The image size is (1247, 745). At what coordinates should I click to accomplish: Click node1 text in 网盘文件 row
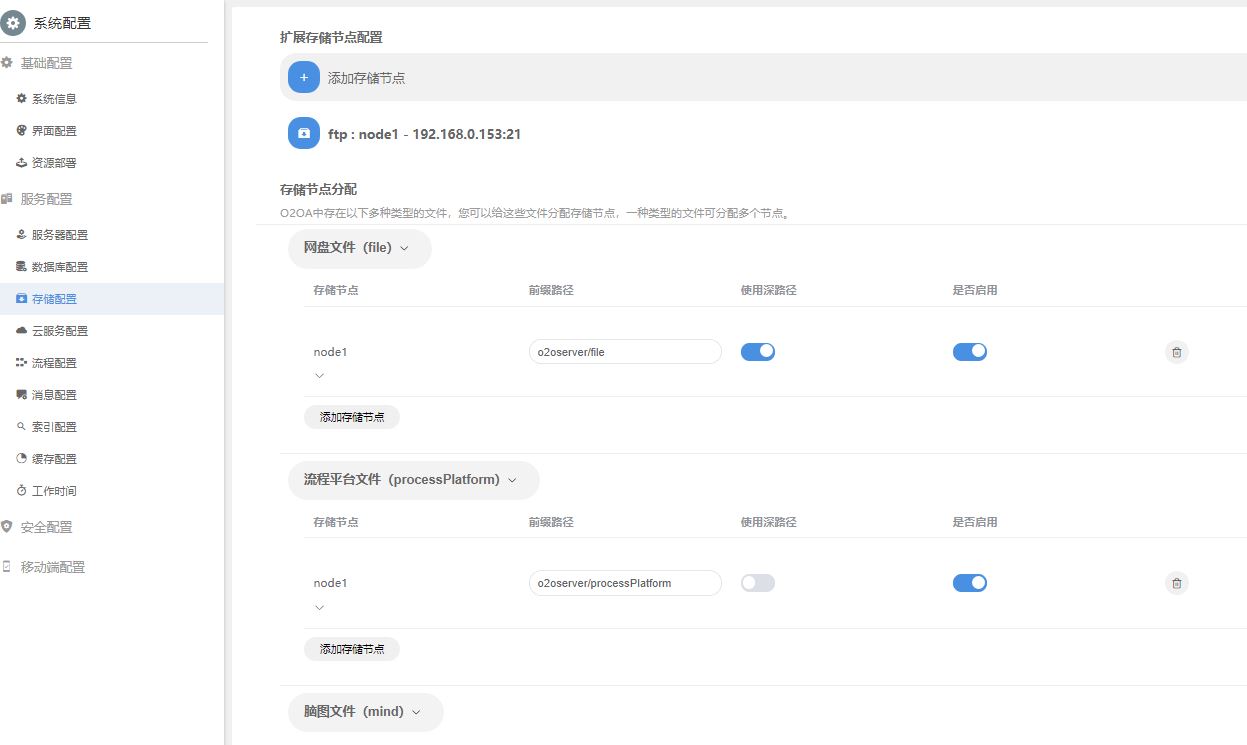[x=330, y=352]
